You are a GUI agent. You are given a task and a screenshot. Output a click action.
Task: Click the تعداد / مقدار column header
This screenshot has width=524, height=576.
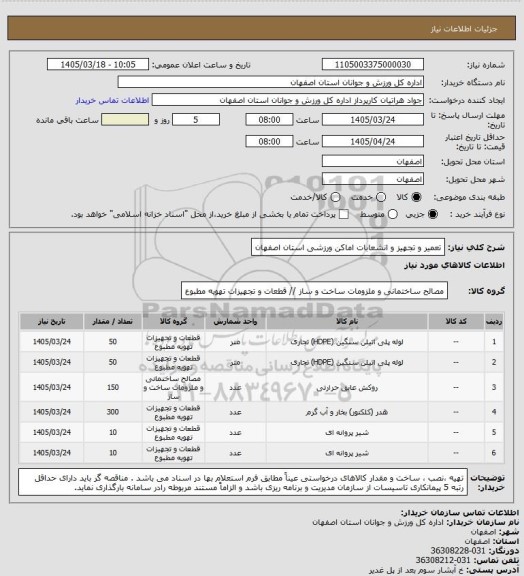click(x=112, y=321)
